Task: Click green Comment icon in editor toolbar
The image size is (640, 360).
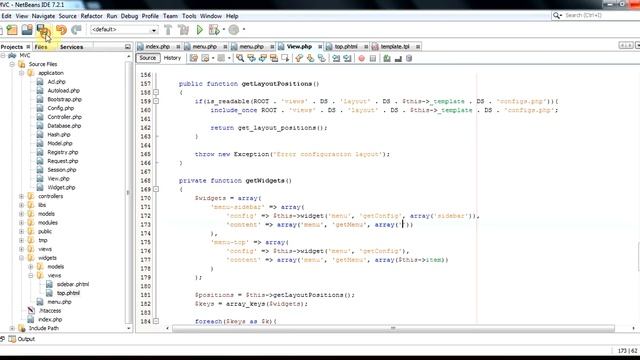Action: pos(387,58)
